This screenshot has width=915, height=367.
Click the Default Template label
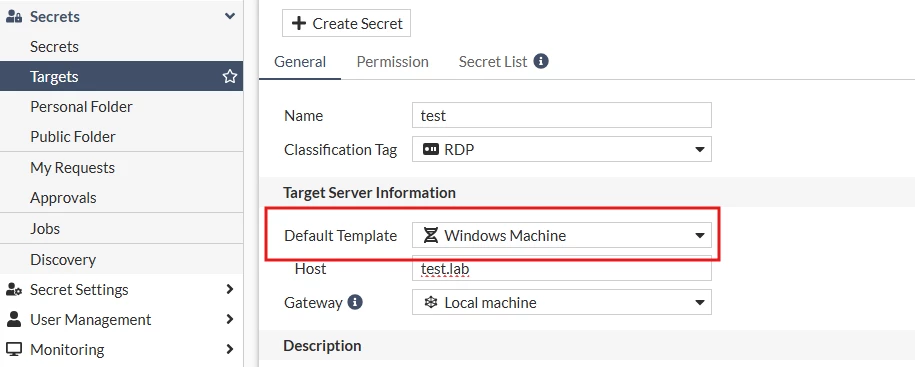[x=340, y=236]
